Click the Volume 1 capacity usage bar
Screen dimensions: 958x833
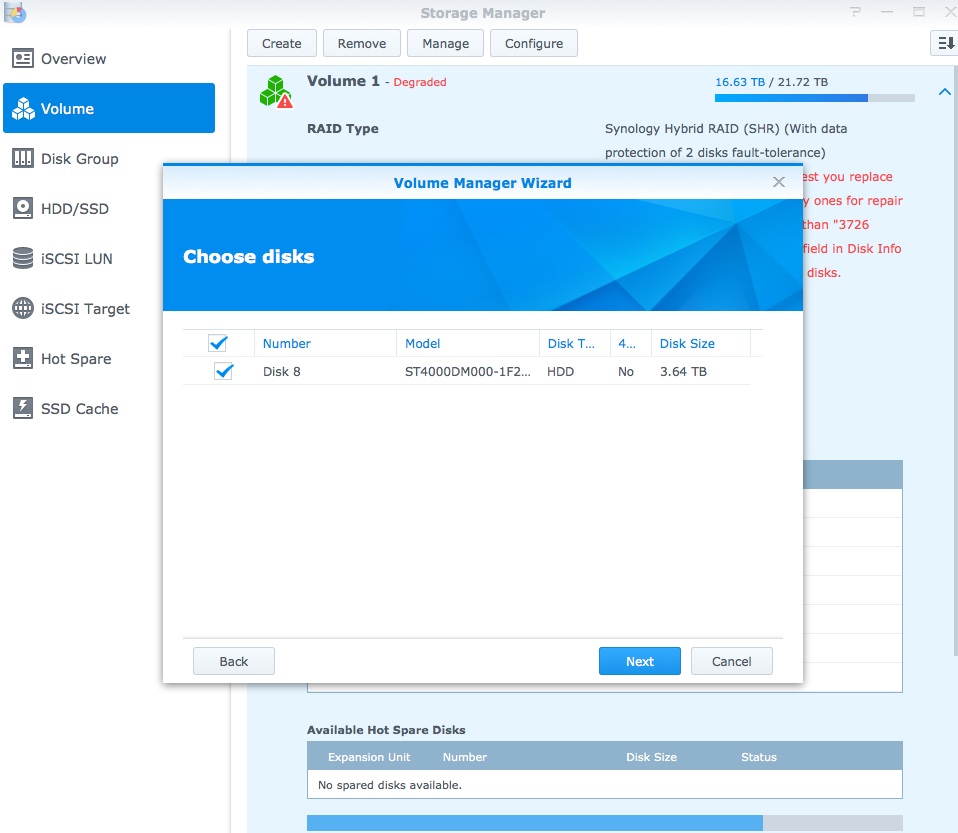(814, 98)
